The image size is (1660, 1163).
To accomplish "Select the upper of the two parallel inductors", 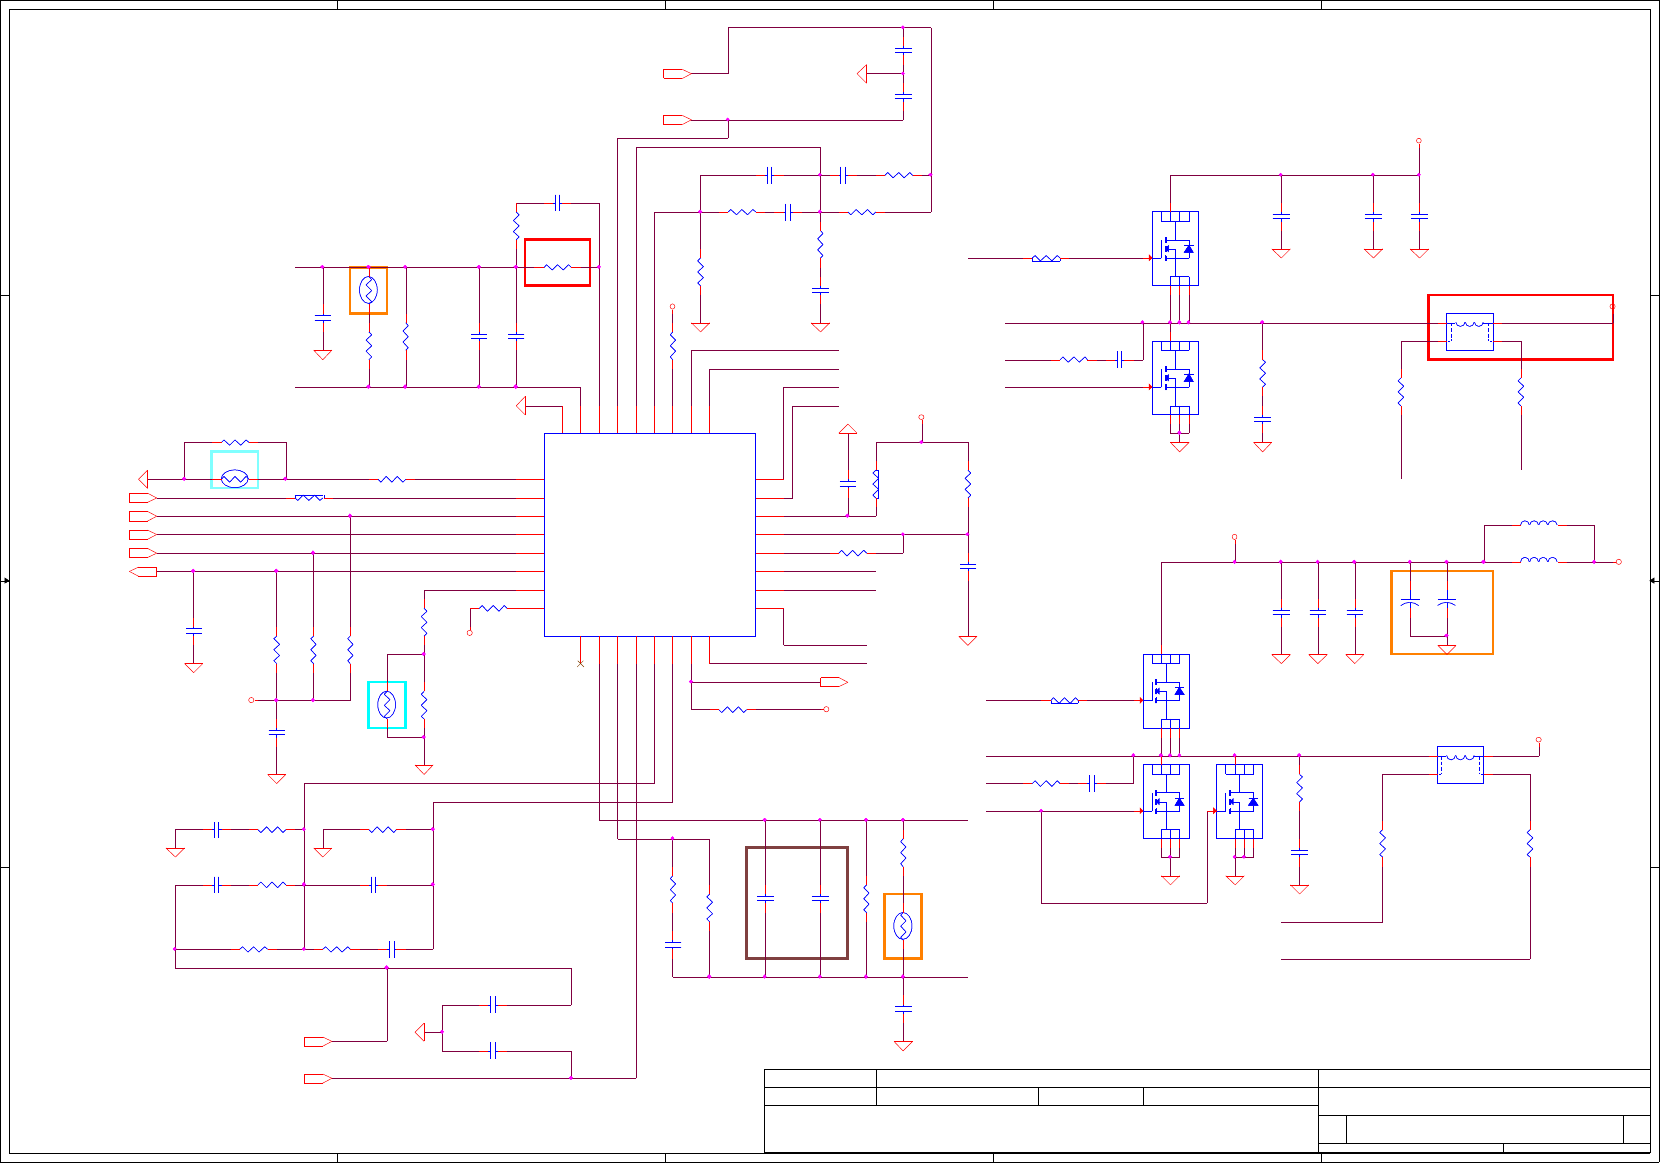I will pos(1538,524).
